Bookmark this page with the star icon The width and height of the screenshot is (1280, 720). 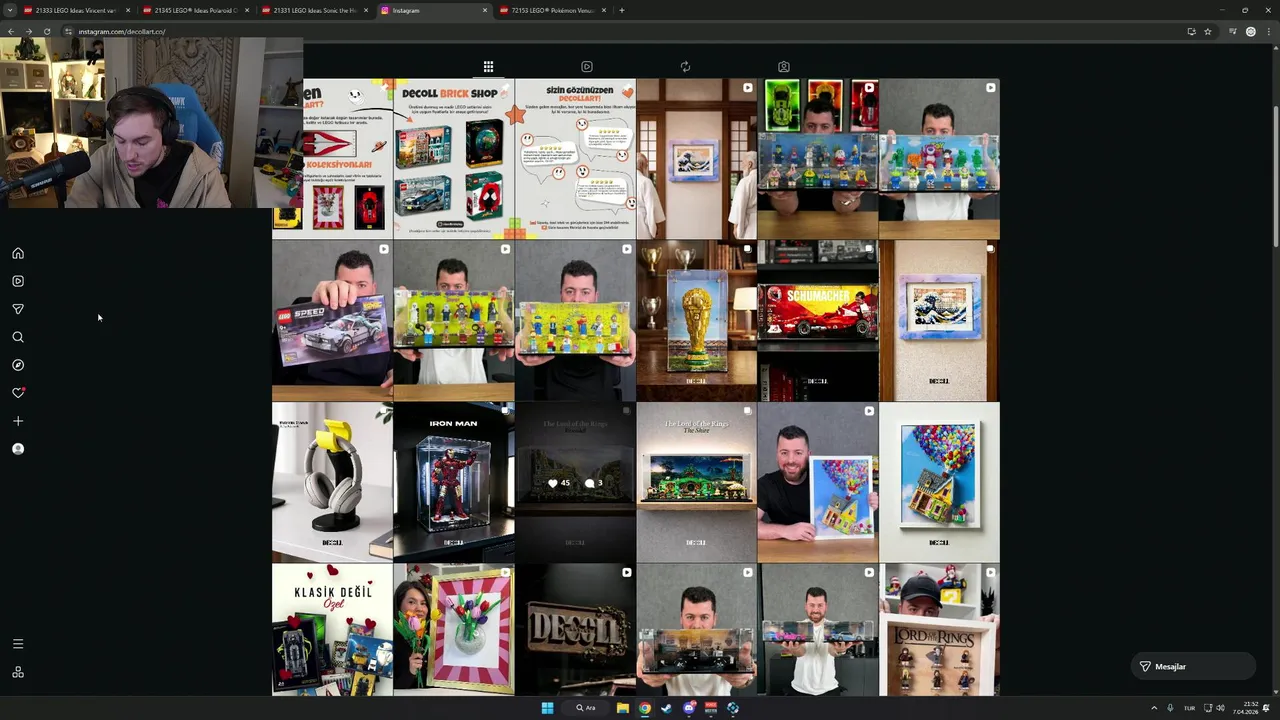(1208, 31)
